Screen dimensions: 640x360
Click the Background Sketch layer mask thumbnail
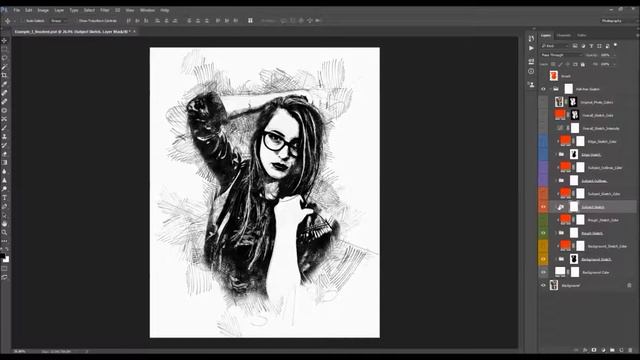click(x=573, y=259)
